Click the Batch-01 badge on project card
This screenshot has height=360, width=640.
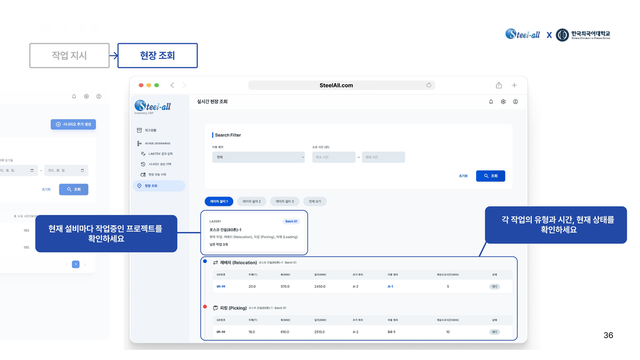tap(291, 221)
